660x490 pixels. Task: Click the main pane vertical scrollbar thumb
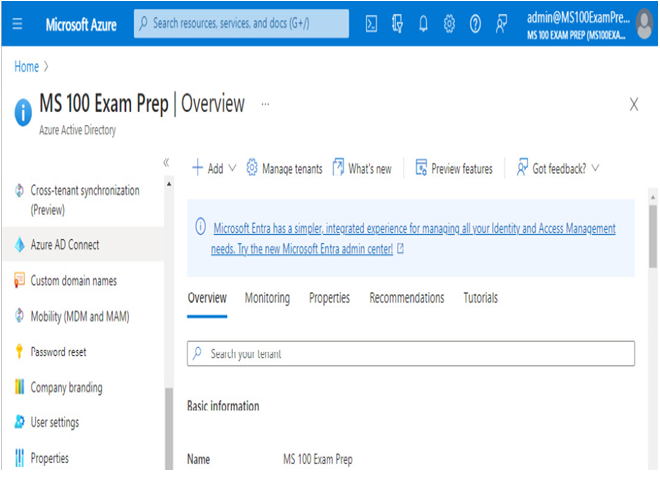point(652,236)
